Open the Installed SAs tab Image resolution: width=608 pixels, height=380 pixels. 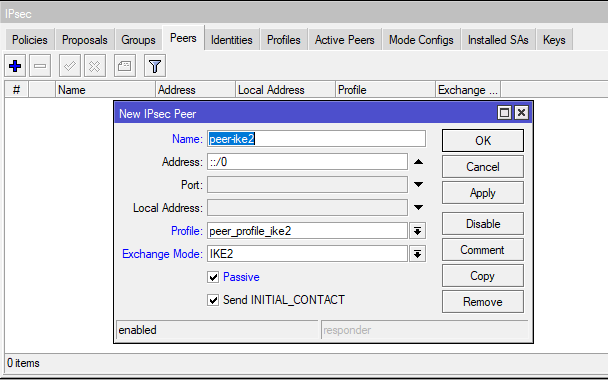pos(498,40)
